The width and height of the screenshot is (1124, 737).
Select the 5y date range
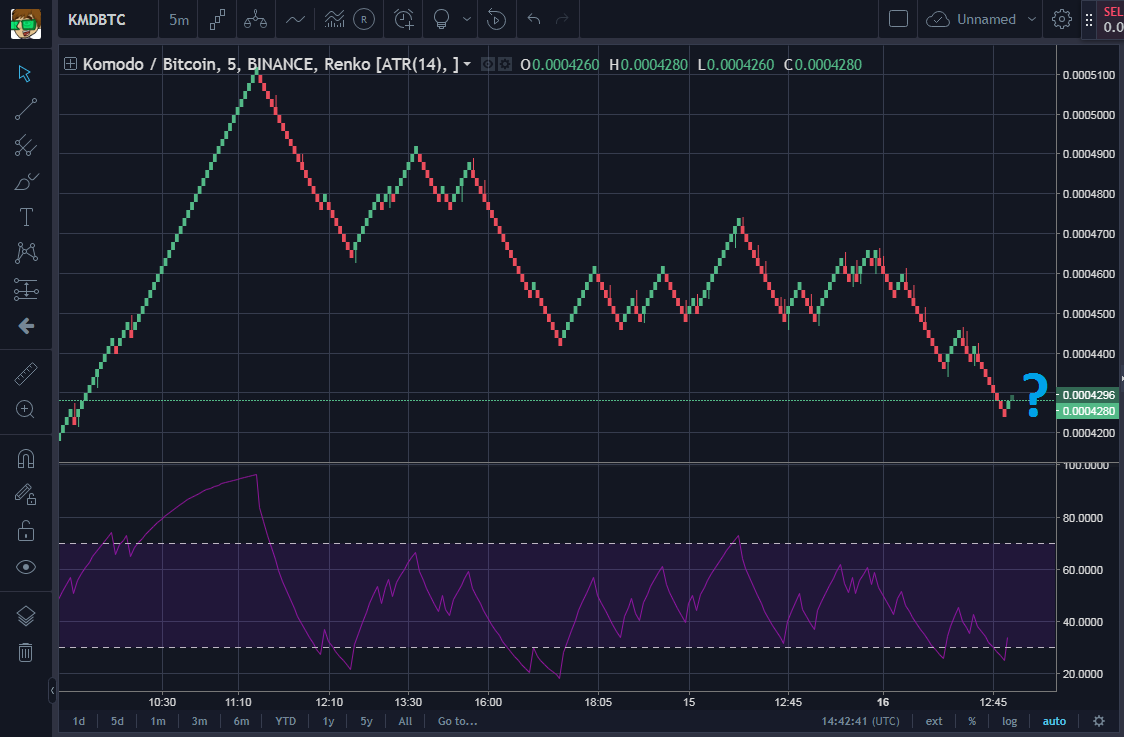coord(366,721)
